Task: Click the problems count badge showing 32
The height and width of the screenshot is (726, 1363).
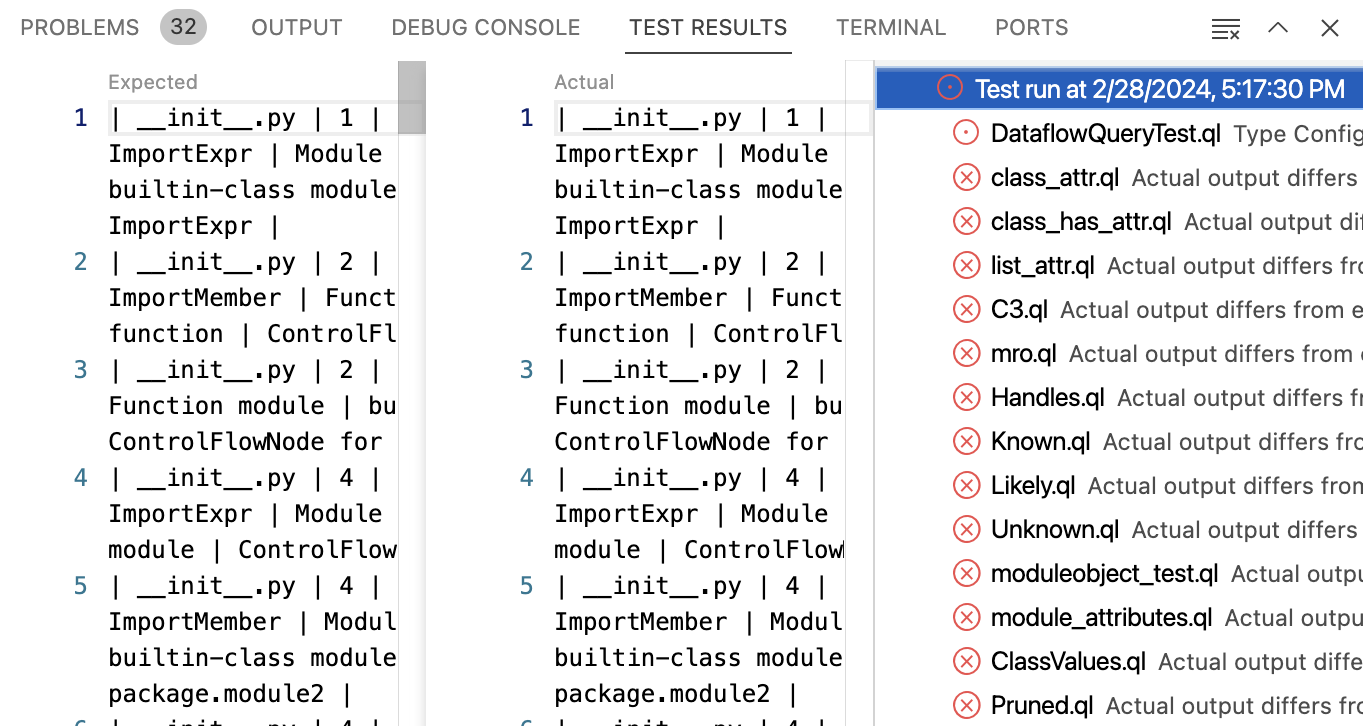Action: pyautogui.click(x=183, y=27)
